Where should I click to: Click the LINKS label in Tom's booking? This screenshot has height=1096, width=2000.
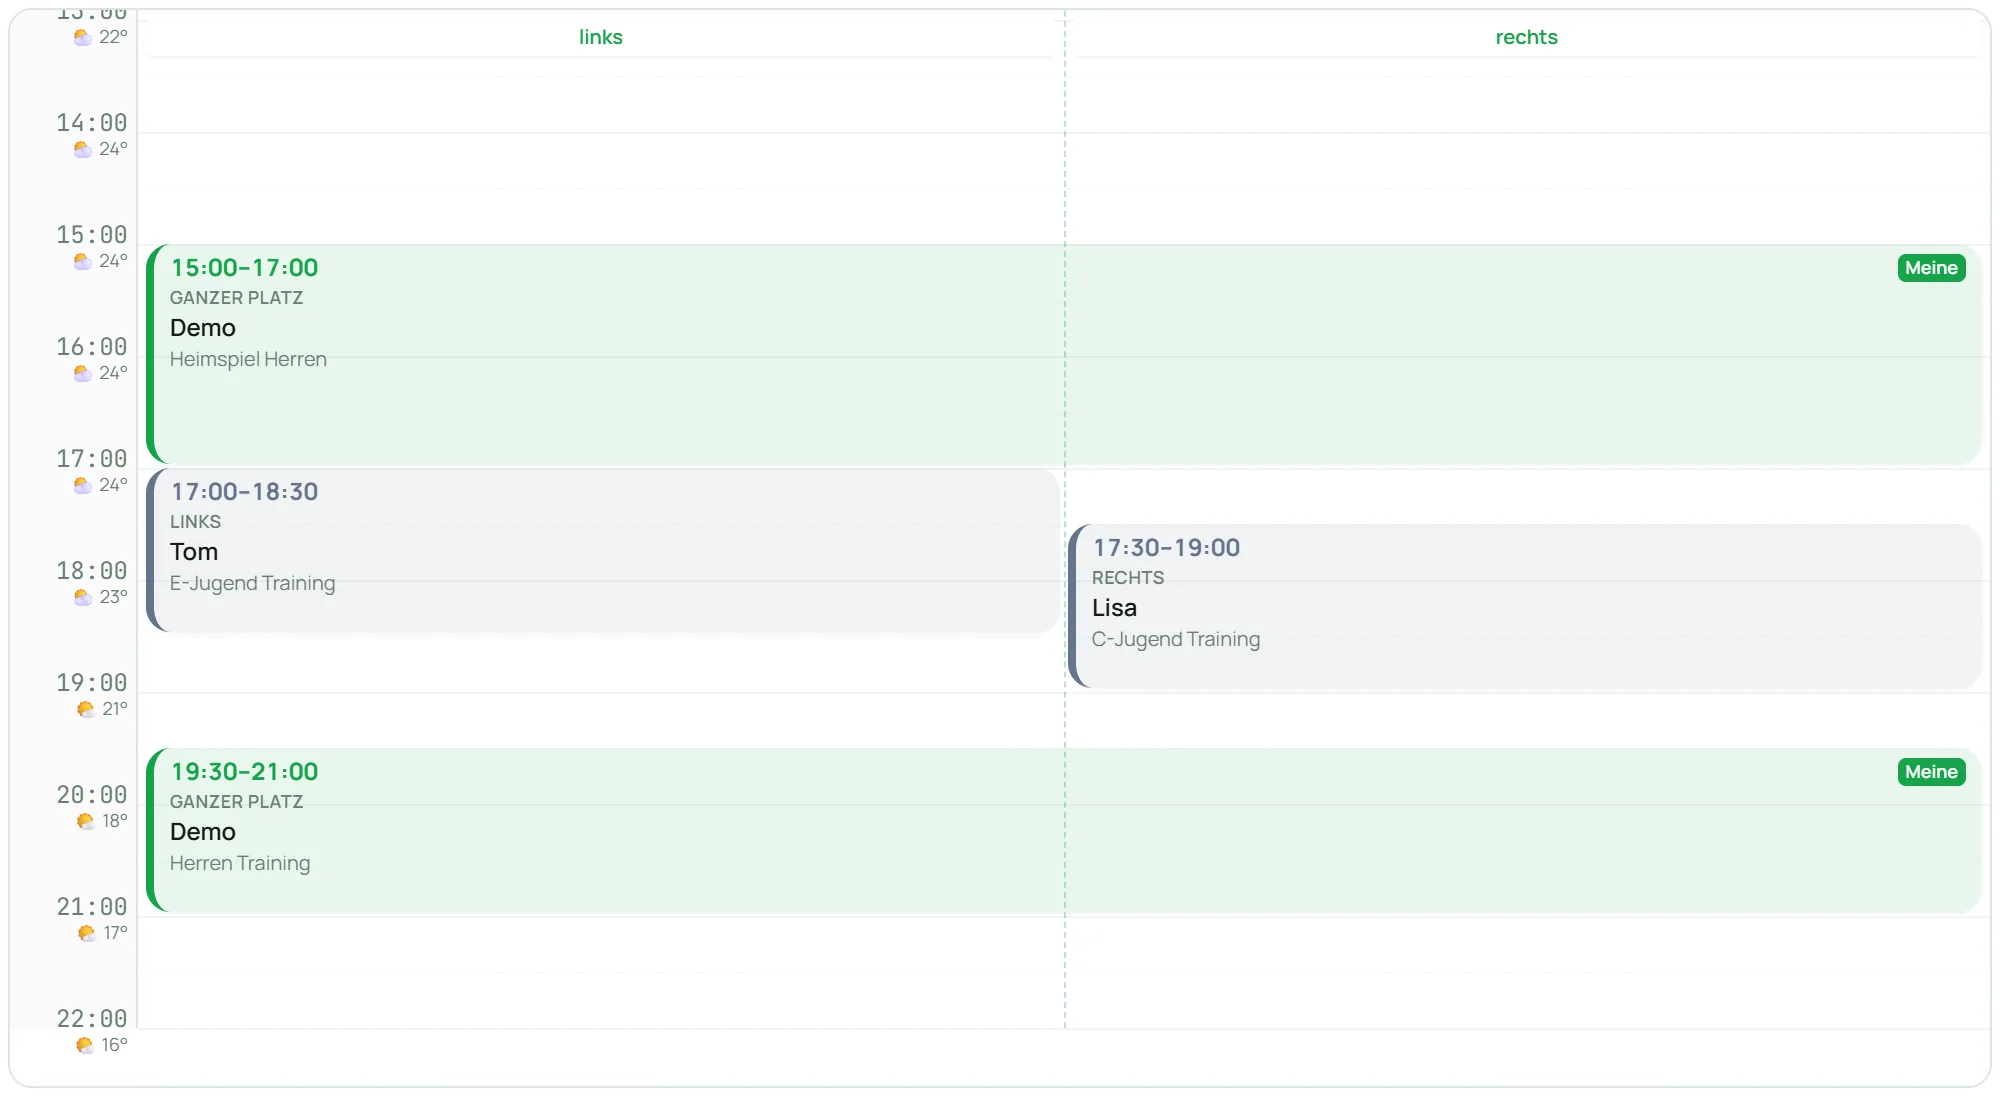(x=195, y=522)
